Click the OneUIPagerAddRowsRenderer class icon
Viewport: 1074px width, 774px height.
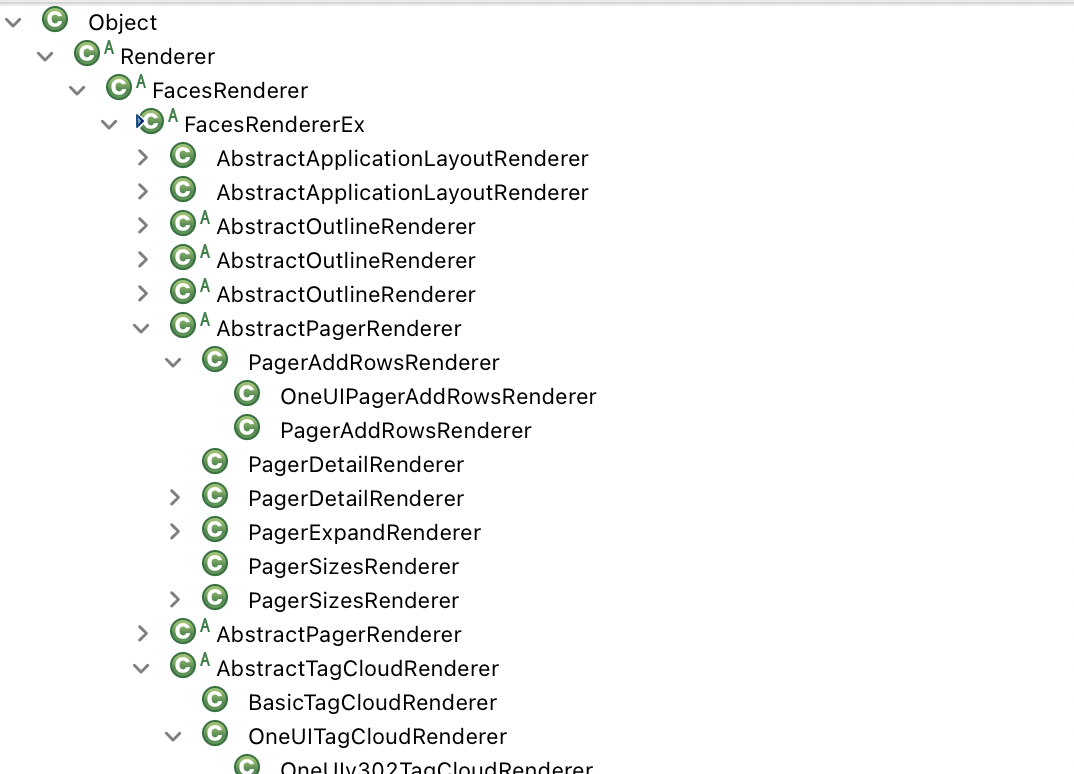pos(247,394)
